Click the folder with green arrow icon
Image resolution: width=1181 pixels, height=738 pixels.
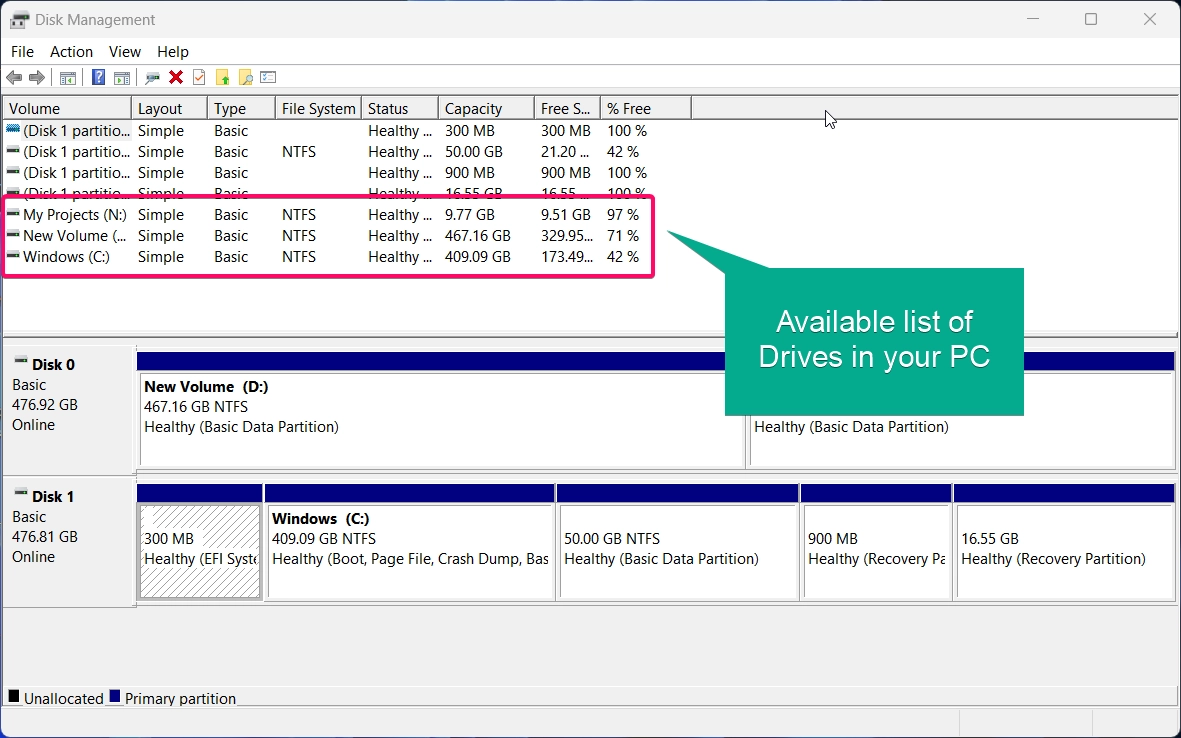point(222,78)
